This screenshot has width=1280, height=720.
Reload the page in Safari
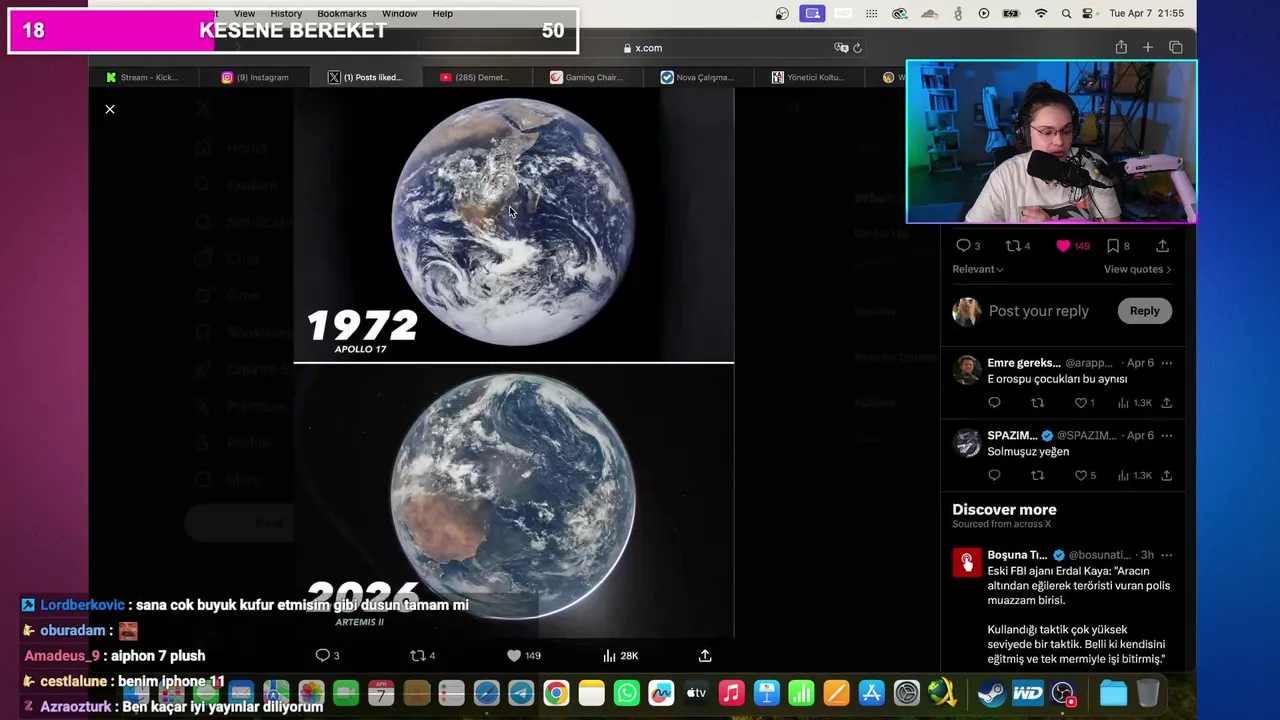[857, 48]
